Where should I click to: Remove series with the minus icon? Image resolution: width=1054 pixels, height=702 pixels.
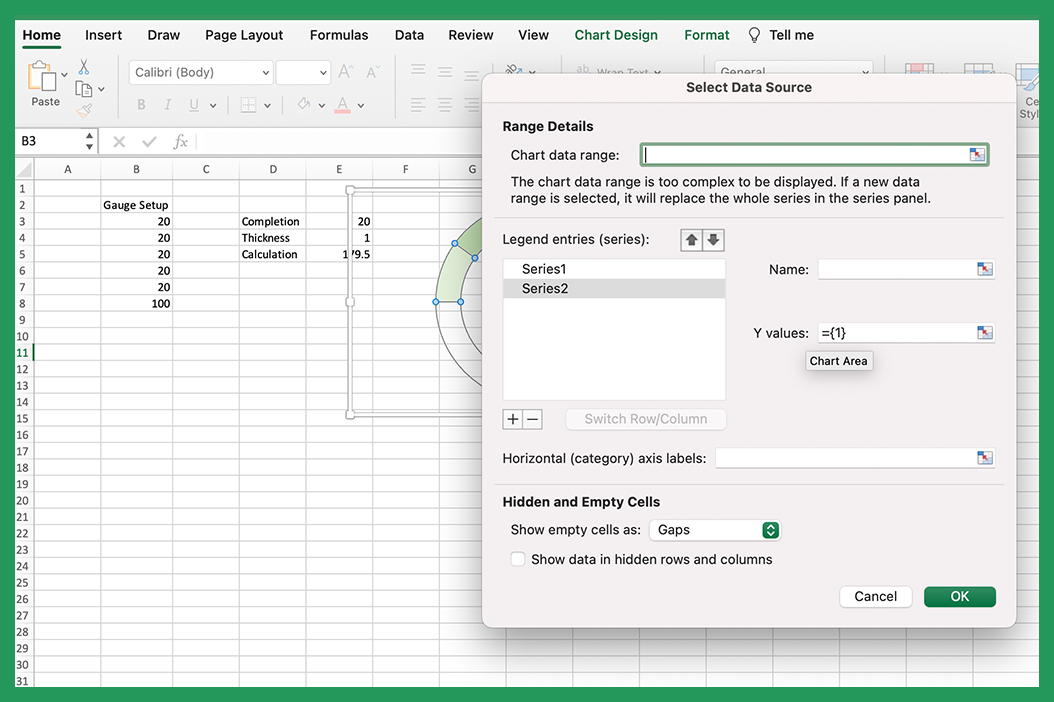(532, 419)
